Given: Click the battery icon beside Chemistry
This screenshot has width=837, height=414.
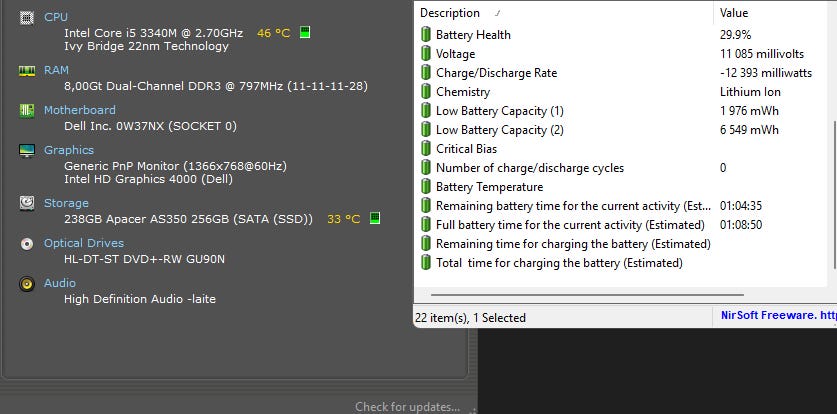Looking at the screenshot, I should (425, 92).
